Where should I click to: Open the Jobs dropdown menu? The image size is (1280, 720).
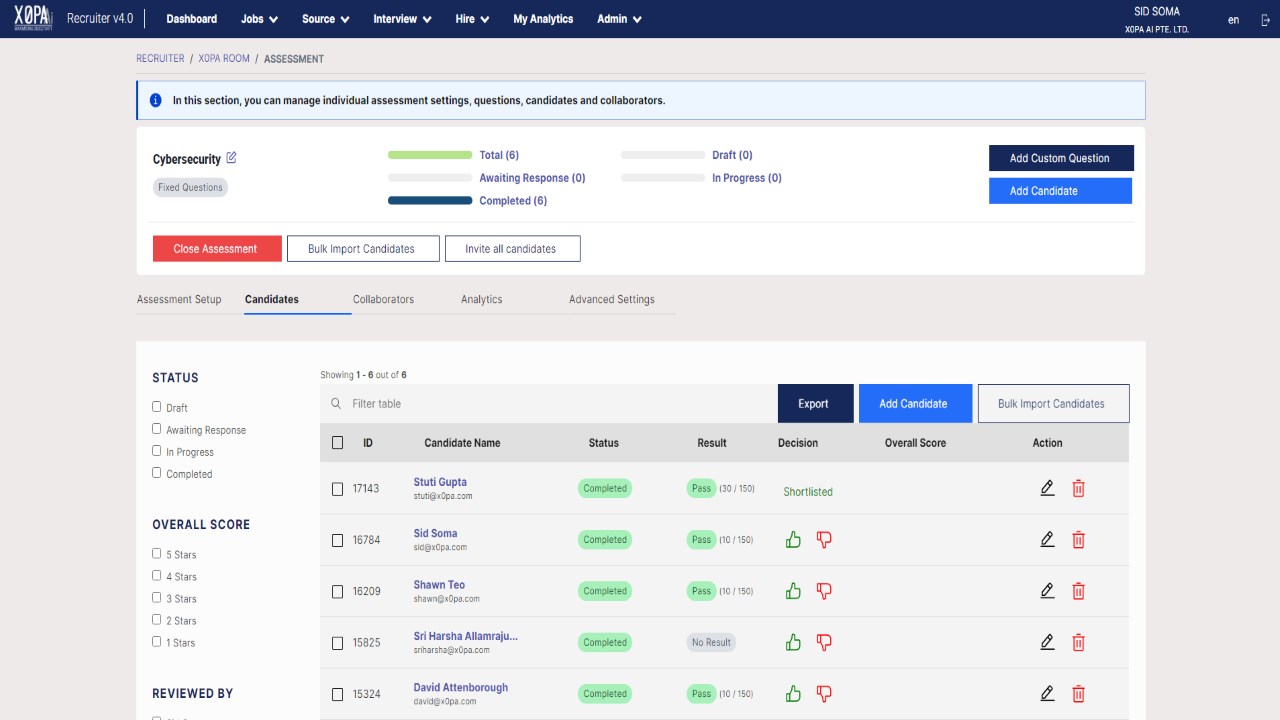(x=260, y=19)
